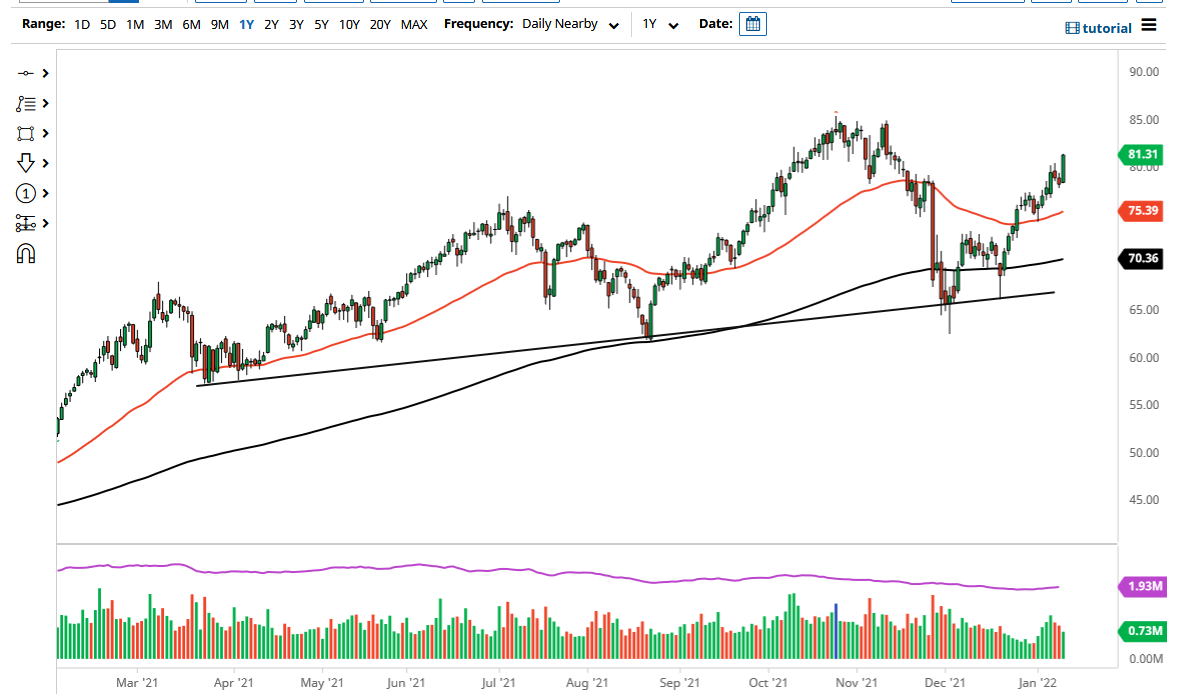Select the arrow annotation tool
Image resolution: width=1178 pixels, height=695 pixels.
pos(26,163)
